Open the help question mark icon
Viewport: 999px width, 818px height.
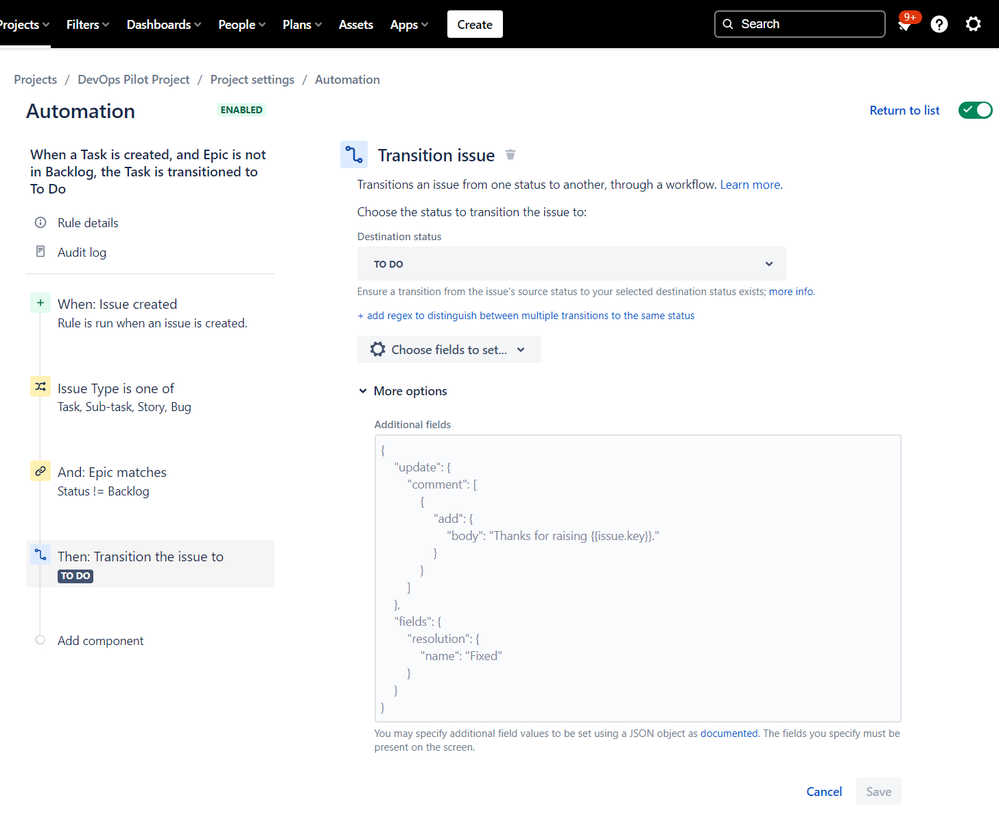pos(939,24)
